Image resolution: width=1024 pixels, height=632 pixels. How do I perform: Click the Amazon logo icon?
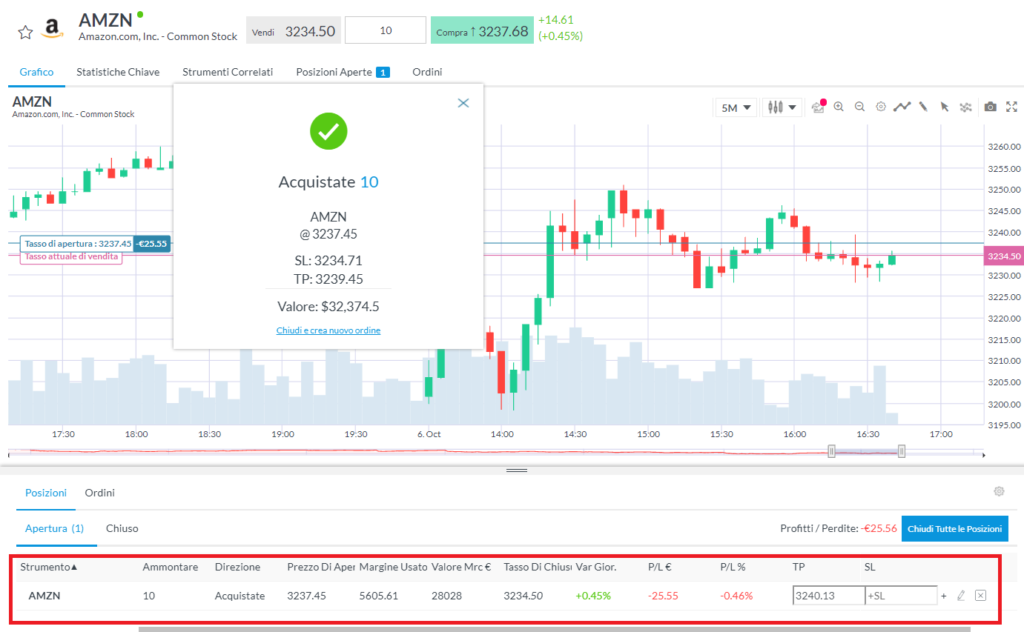[x=52, y=29]
